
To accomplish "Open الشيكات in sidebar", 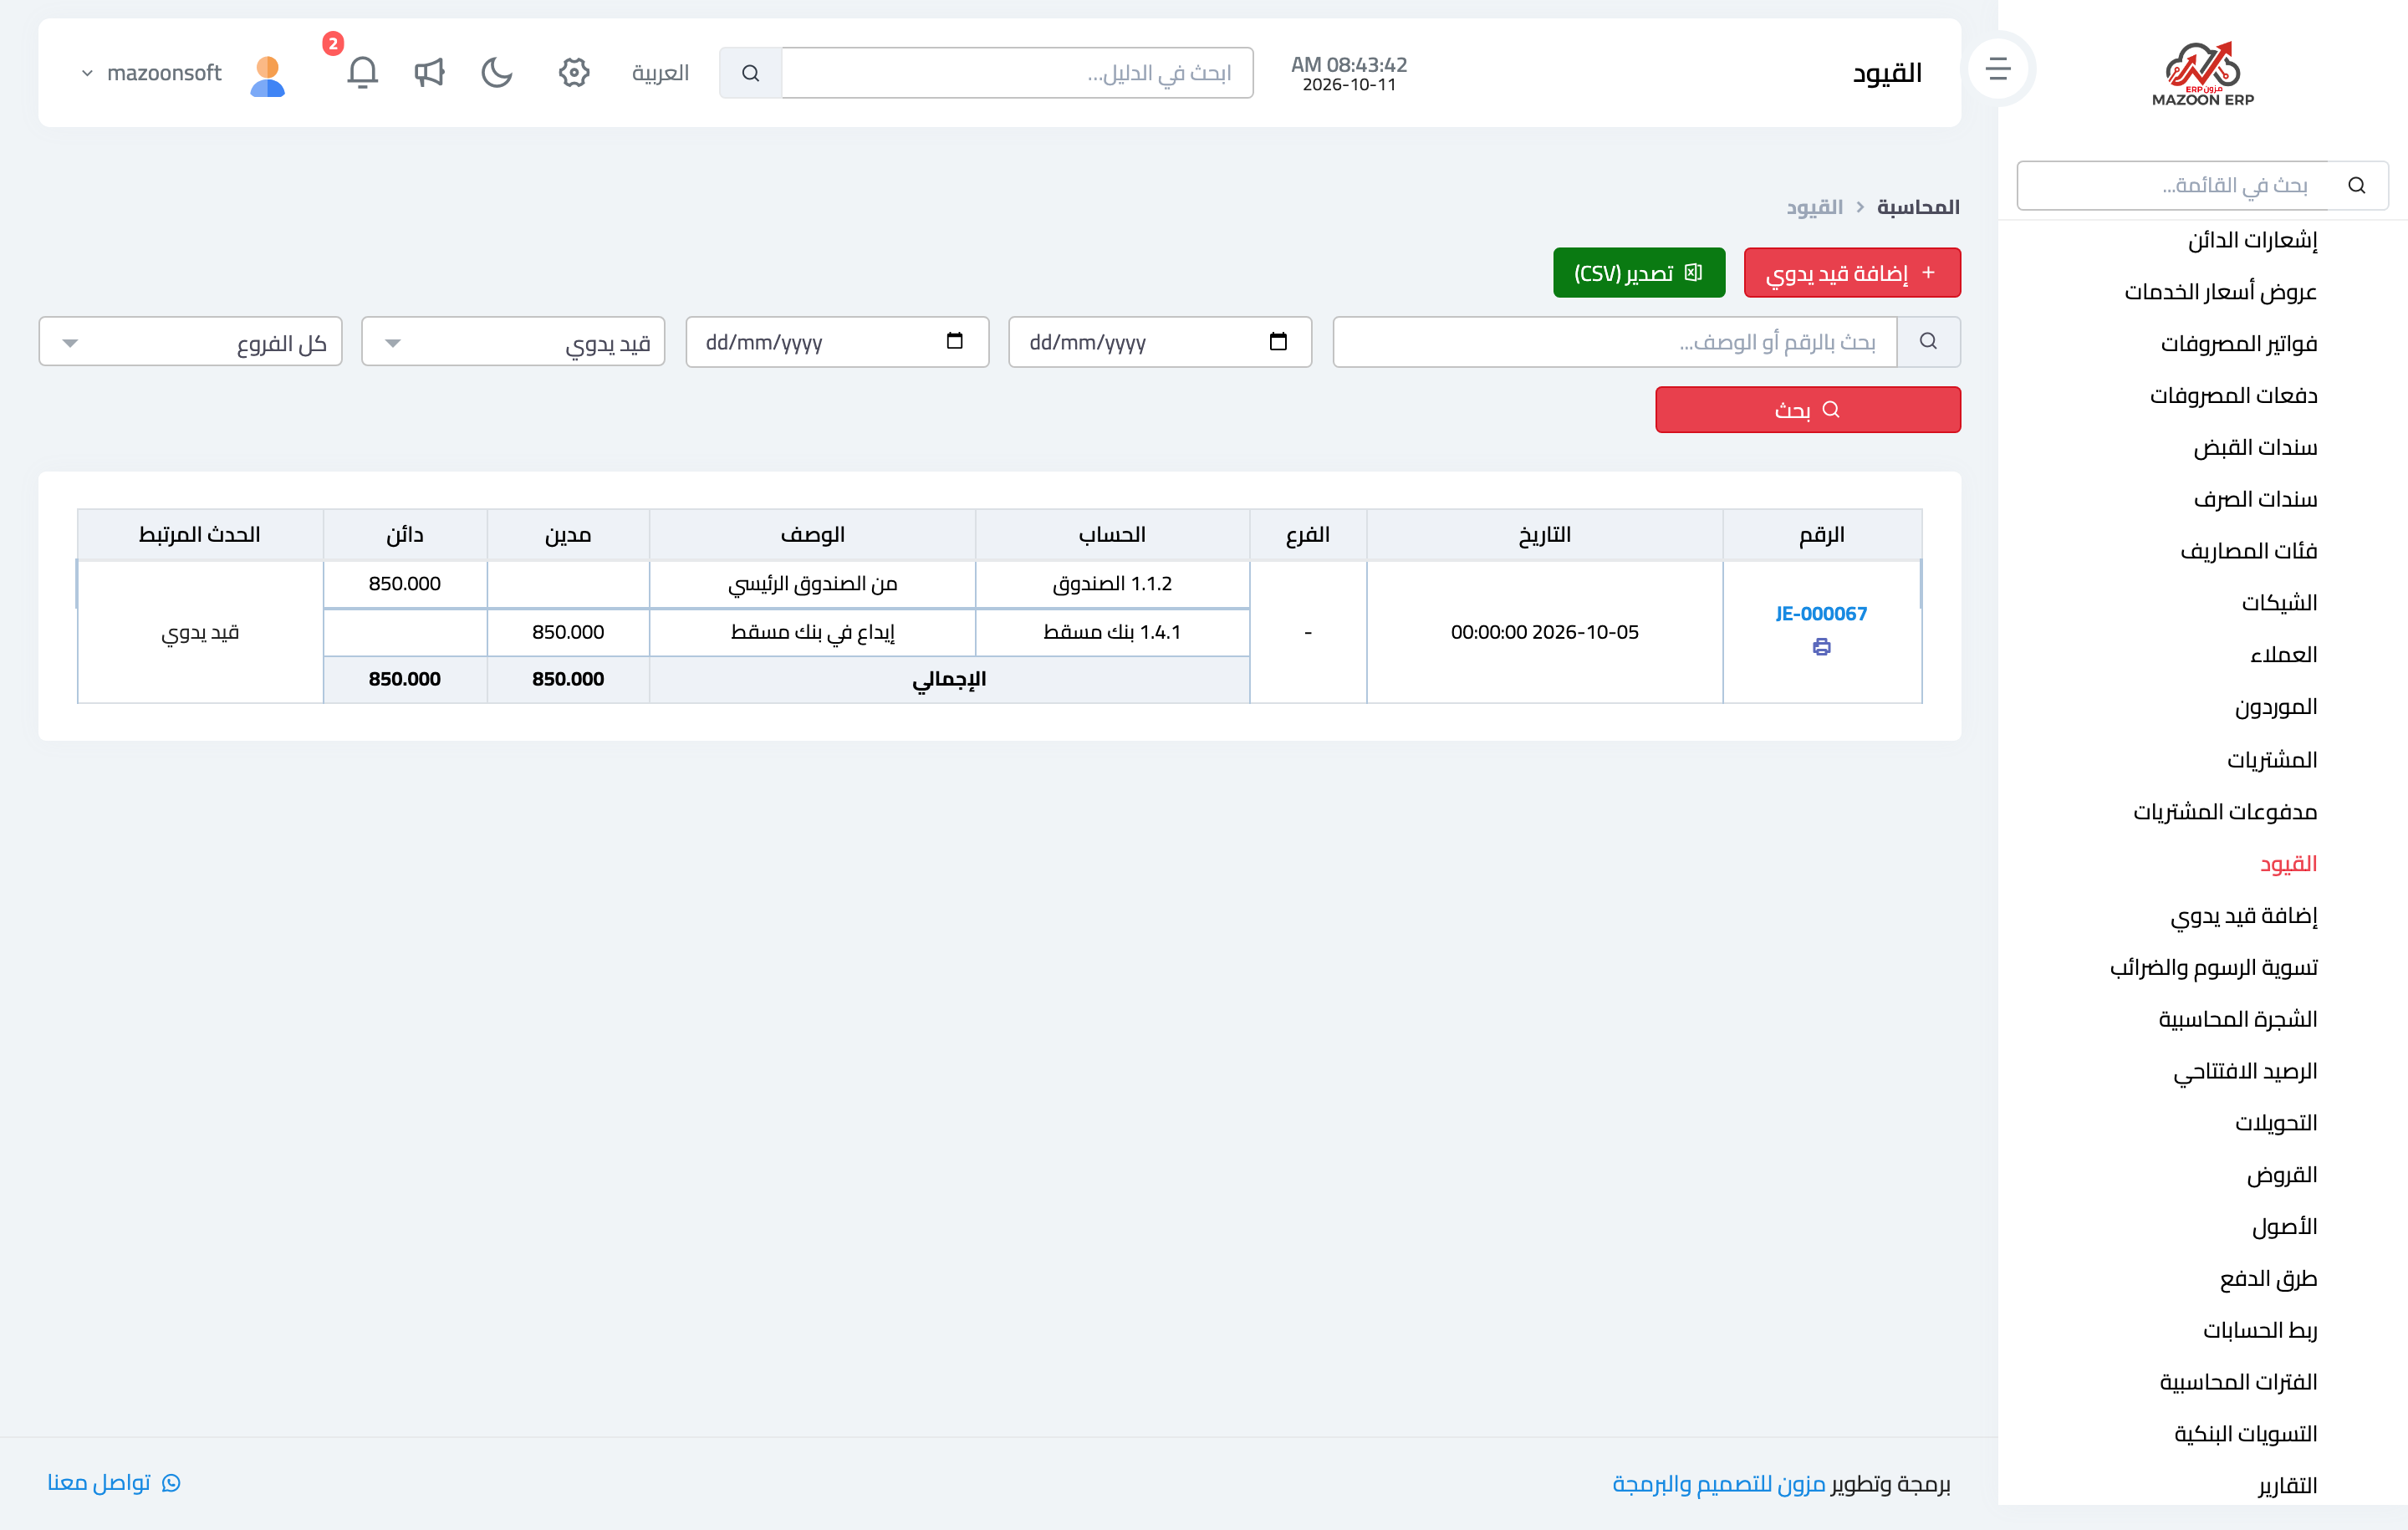I will point(2279,603).
